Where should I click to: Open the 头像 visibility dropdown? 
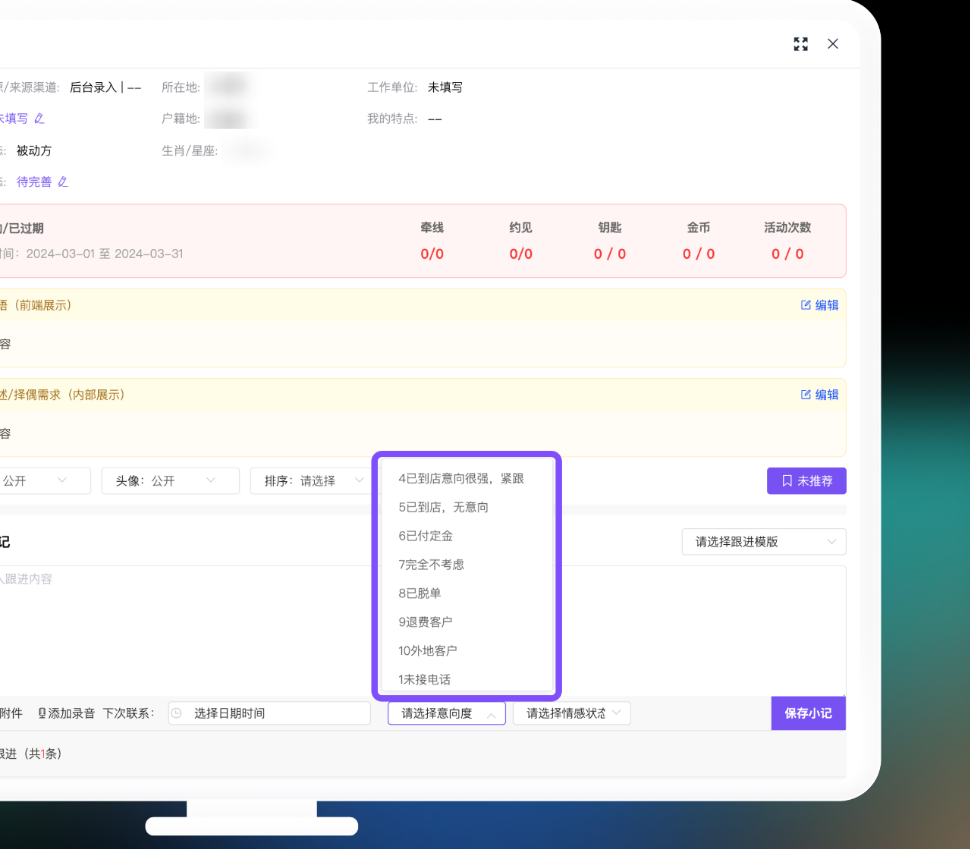point(170,481)
